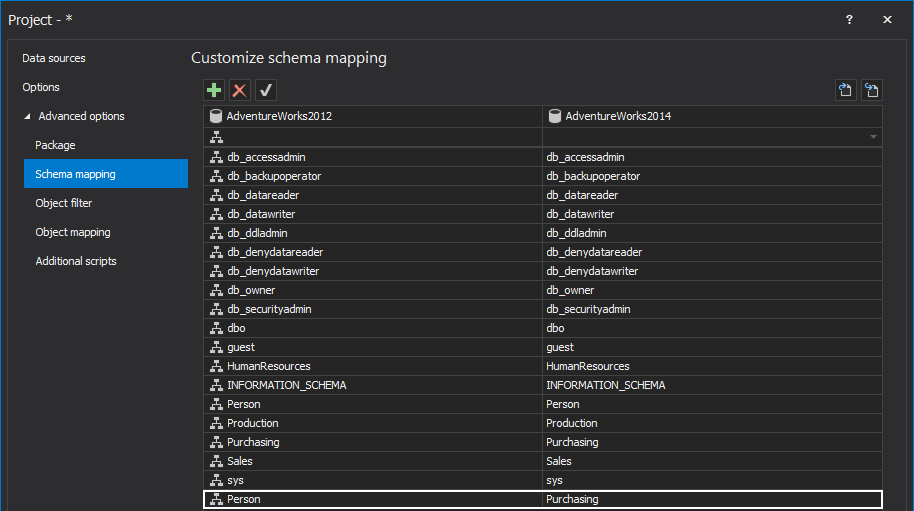
Task: Select the target dbo cell
Action: (712, 328)
